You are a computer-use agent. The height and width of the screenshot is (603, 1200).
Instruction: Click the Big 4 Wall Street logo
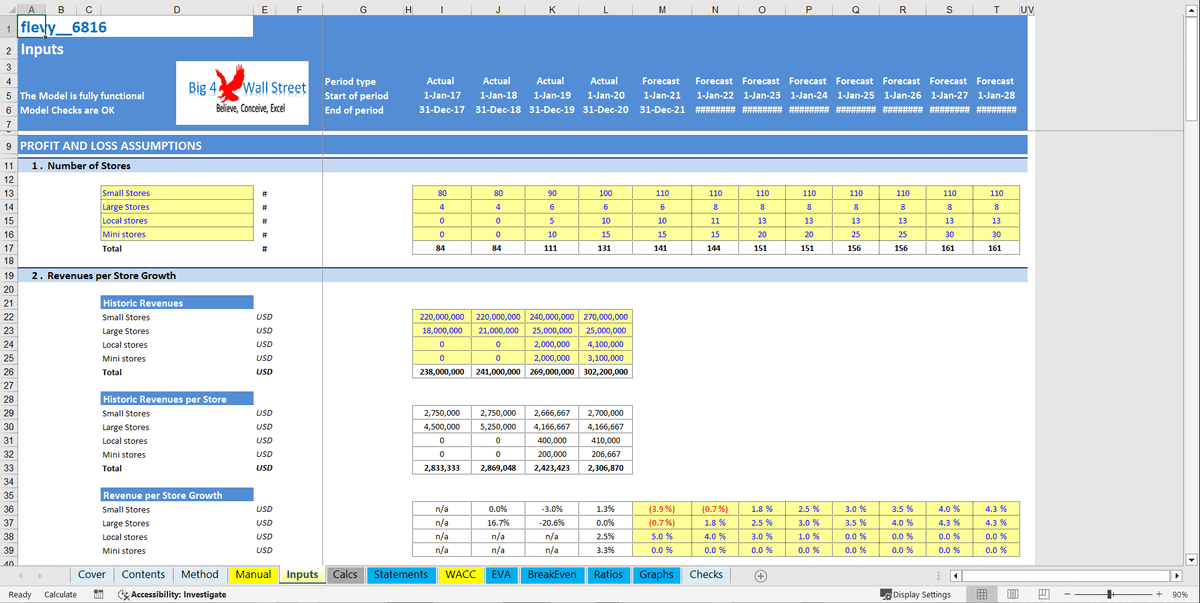pos(241,93)
